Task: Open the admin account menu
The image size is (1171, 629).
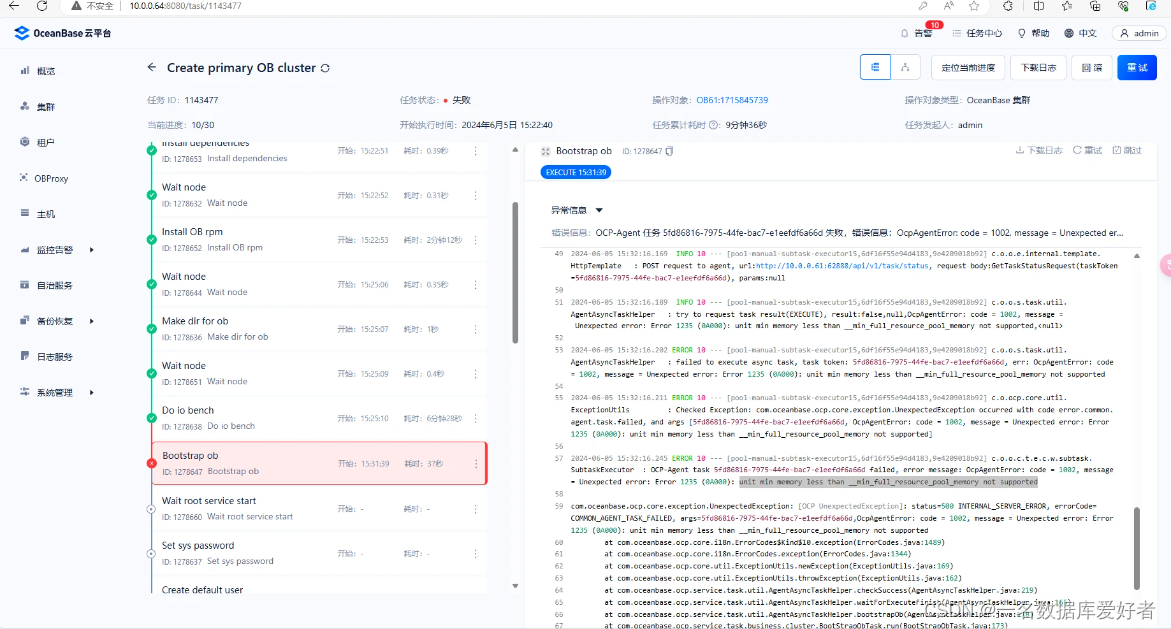Action: coord(1138,31)
